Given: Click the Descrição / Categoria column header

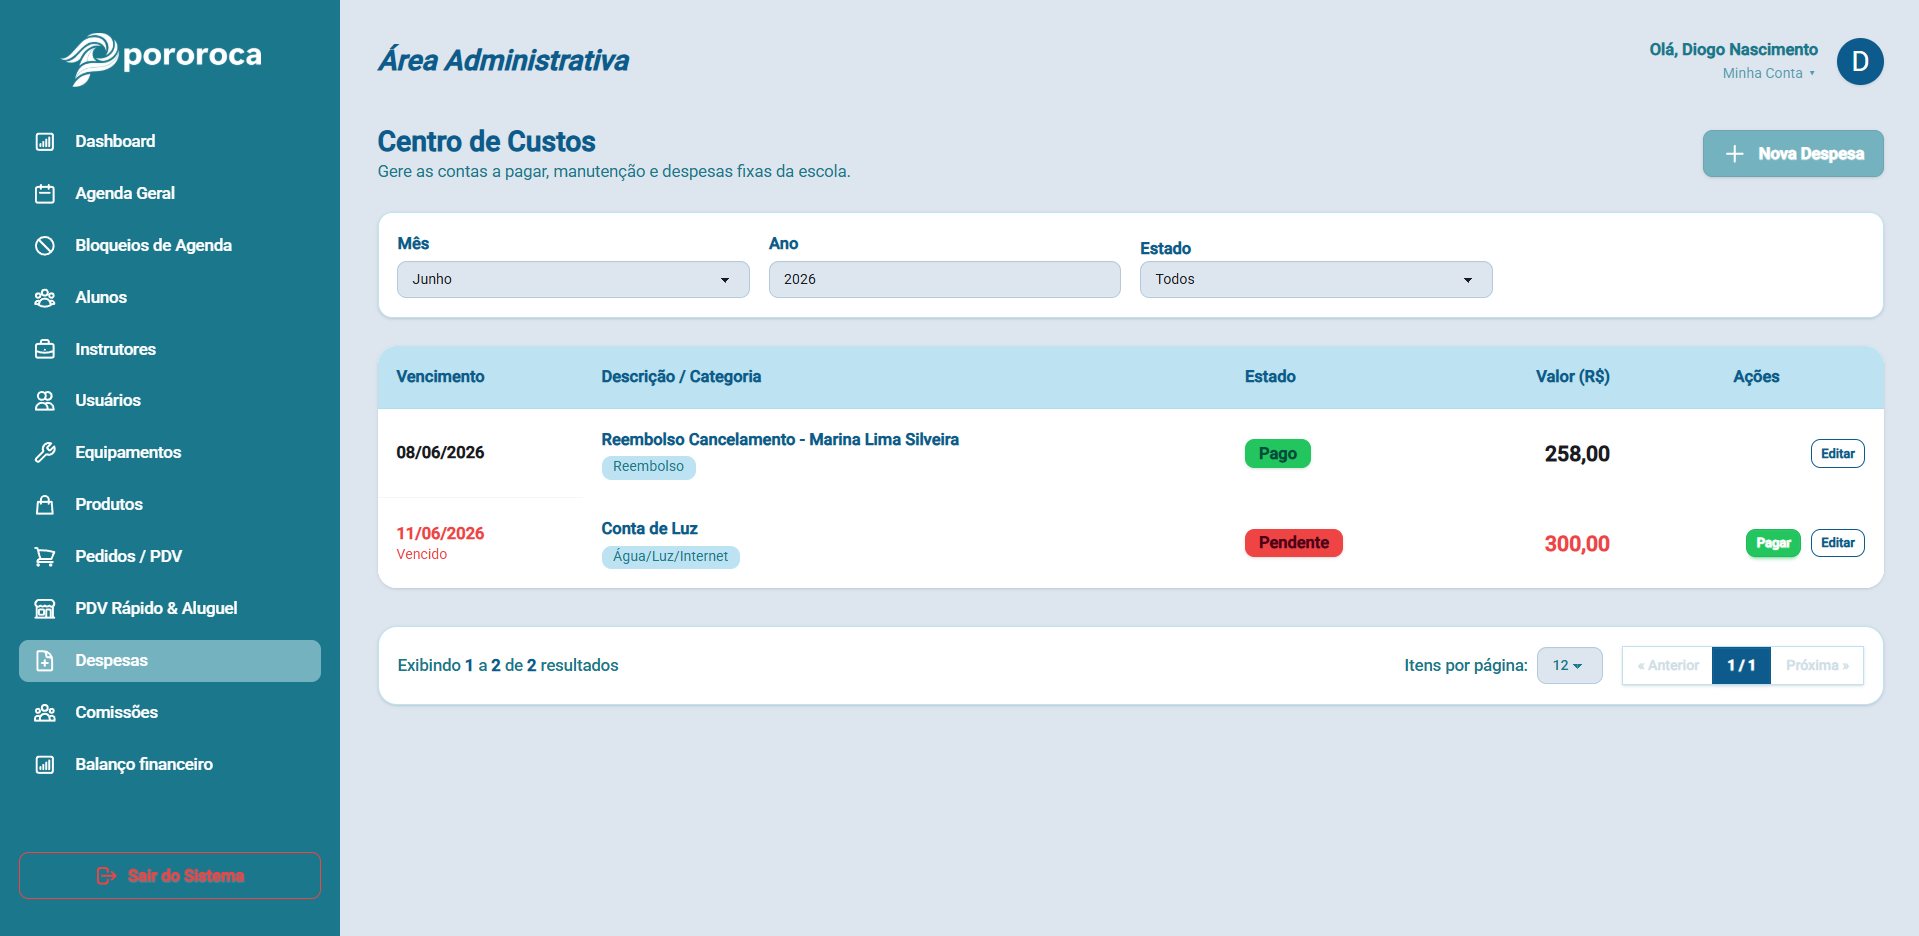Looking at the screenshot, I should 681,377.
